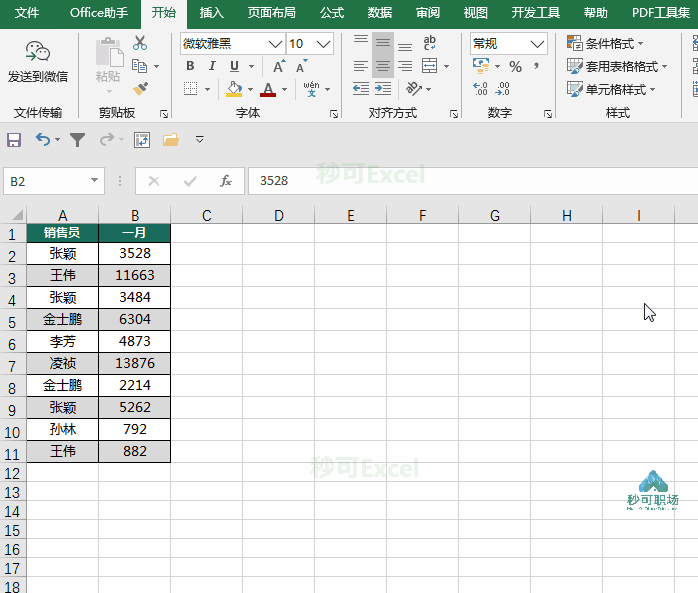
Task: Click the cell borders icon
Action: (191, 89)
